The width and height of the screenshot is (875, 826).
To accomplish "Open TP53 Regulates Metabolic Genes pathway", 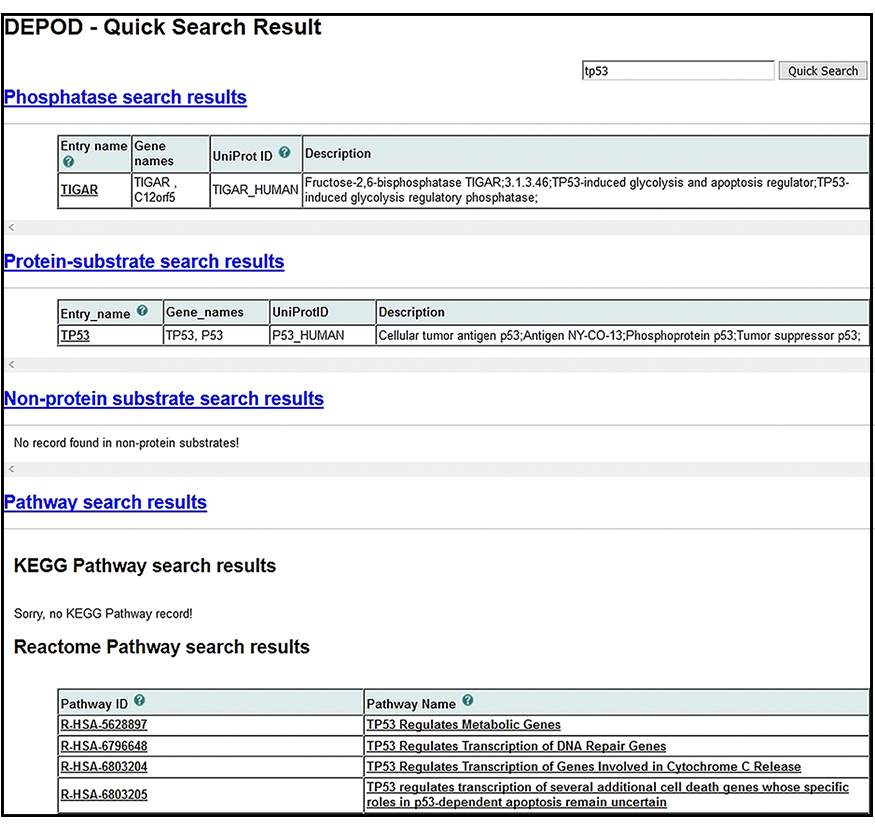I will 463,724.
